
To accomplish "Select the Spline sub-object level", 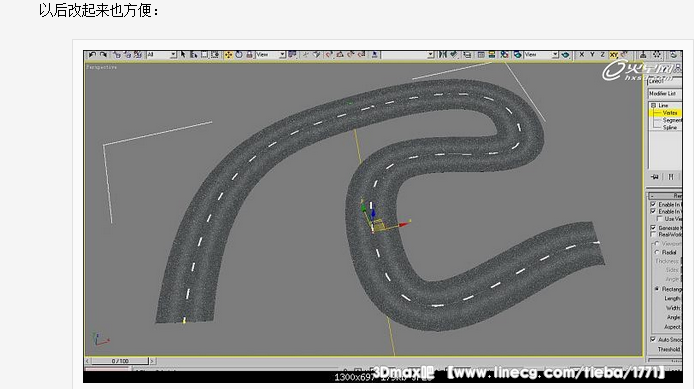I will point(670,127).
